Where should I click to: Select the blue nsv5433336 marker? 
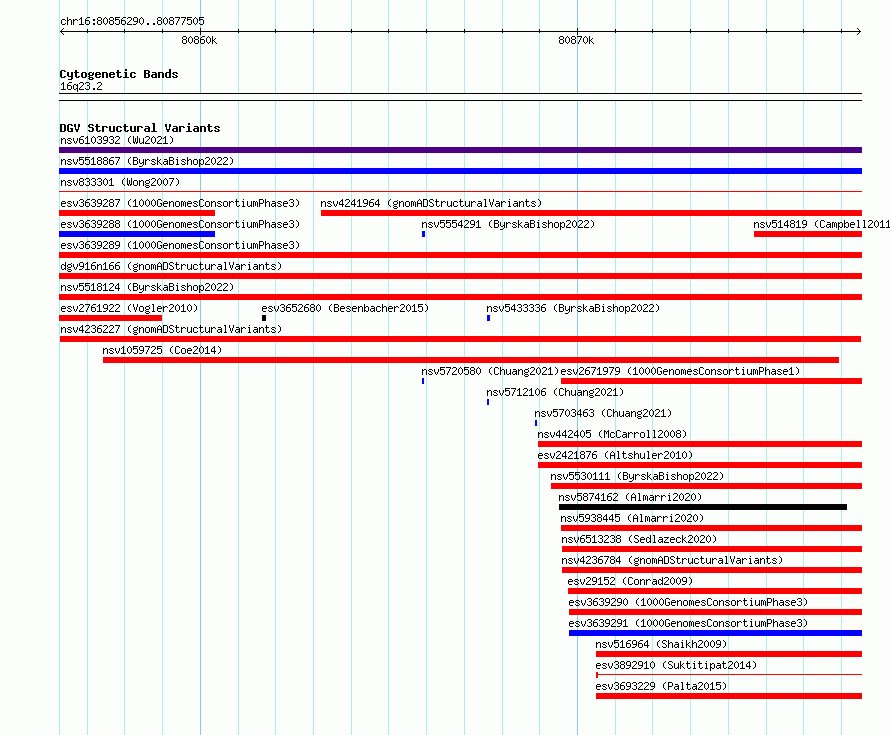488,318
